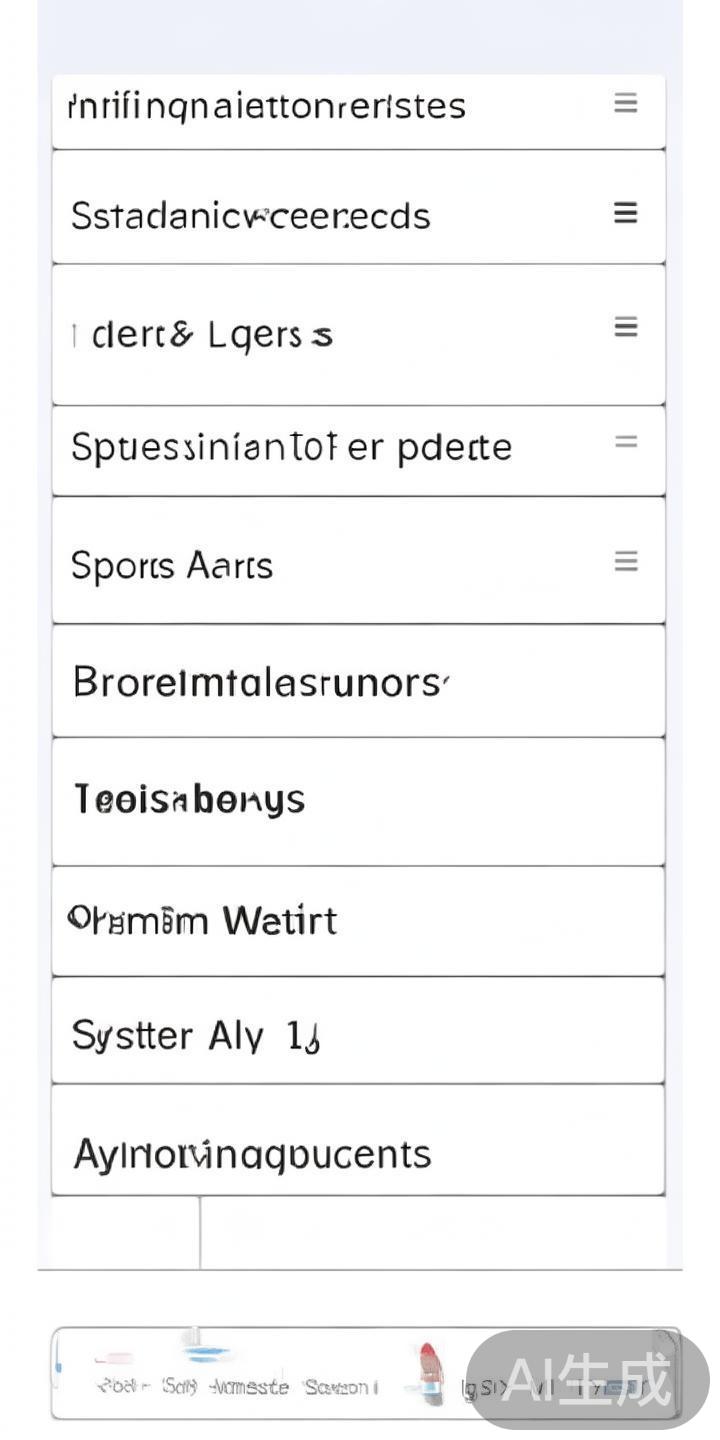Image resolution: width=720 pixels, height=1440 pixels.
Task: Open the Sports Aarts list item
Action: 172,566
